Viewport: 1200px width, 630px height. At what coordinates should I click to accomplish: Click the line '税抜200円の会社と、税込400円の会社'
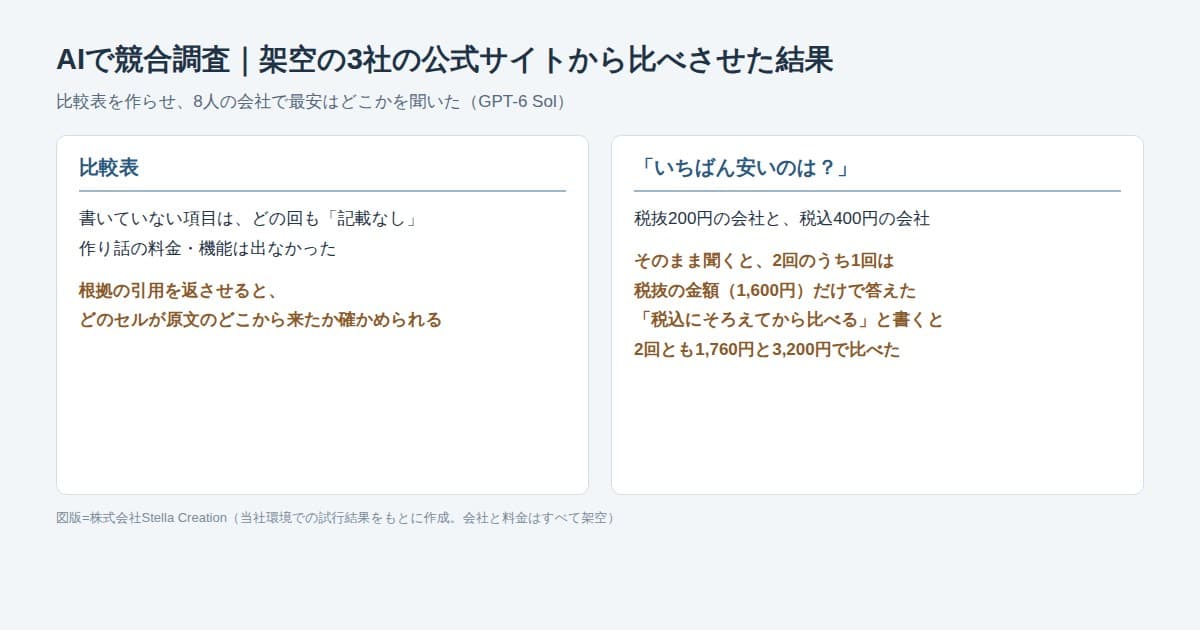point(782,218)
